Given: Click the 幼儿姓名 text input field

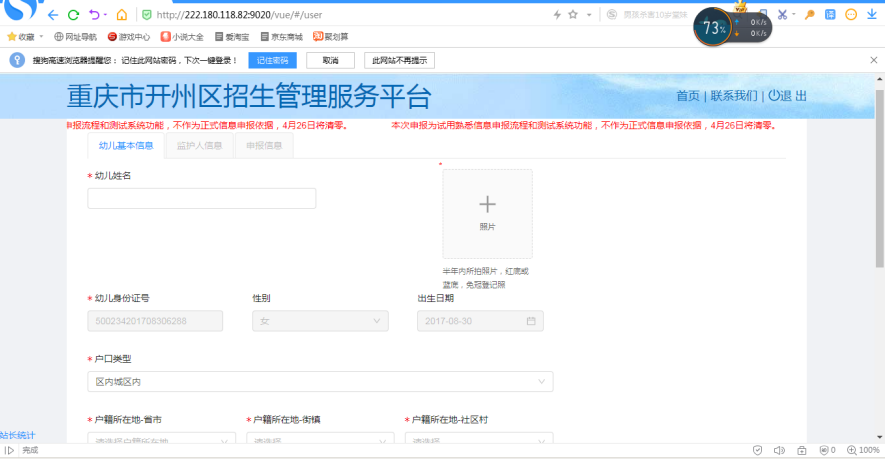Looking at the screenshot, I should click(x=202, y=198).
